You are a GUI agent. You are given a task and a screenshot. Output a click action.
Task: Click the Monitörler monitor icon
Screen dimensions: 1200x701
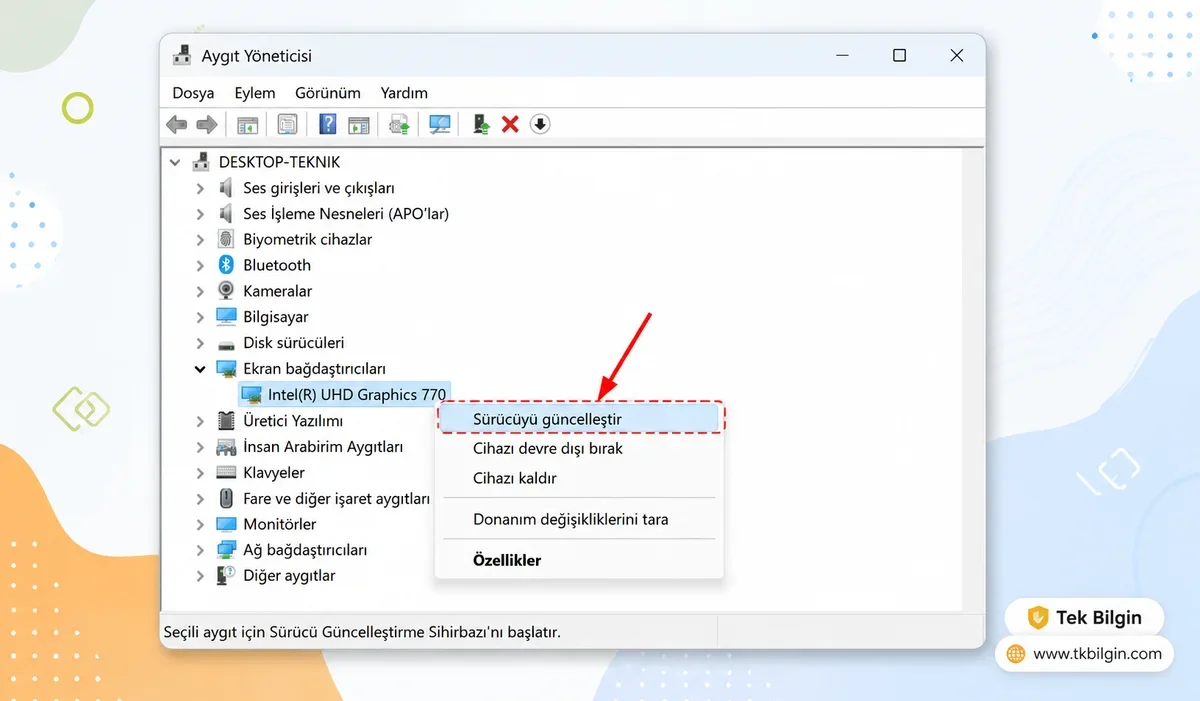click(x=226, y=524)
